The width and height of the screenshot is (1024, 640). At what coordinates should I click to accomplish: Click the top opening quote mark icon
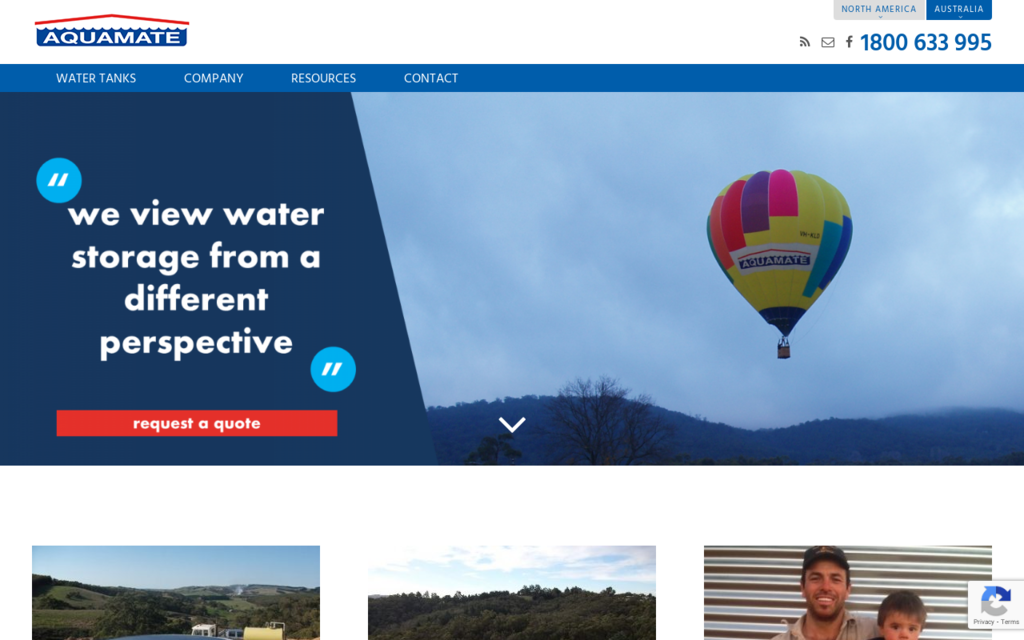coord(59,180)
